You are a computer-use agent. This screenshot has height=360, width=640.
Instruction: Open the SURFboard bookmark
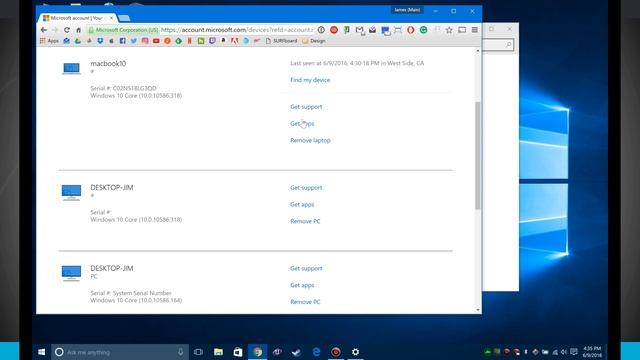click(x=281, y=41)
